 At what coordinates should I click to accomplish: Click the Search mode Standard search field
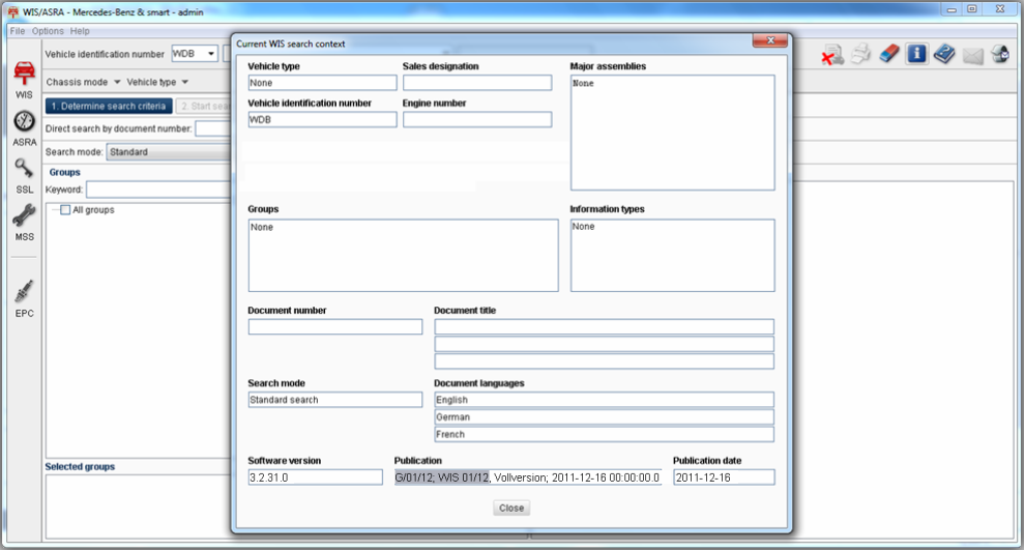pos(335,399)
